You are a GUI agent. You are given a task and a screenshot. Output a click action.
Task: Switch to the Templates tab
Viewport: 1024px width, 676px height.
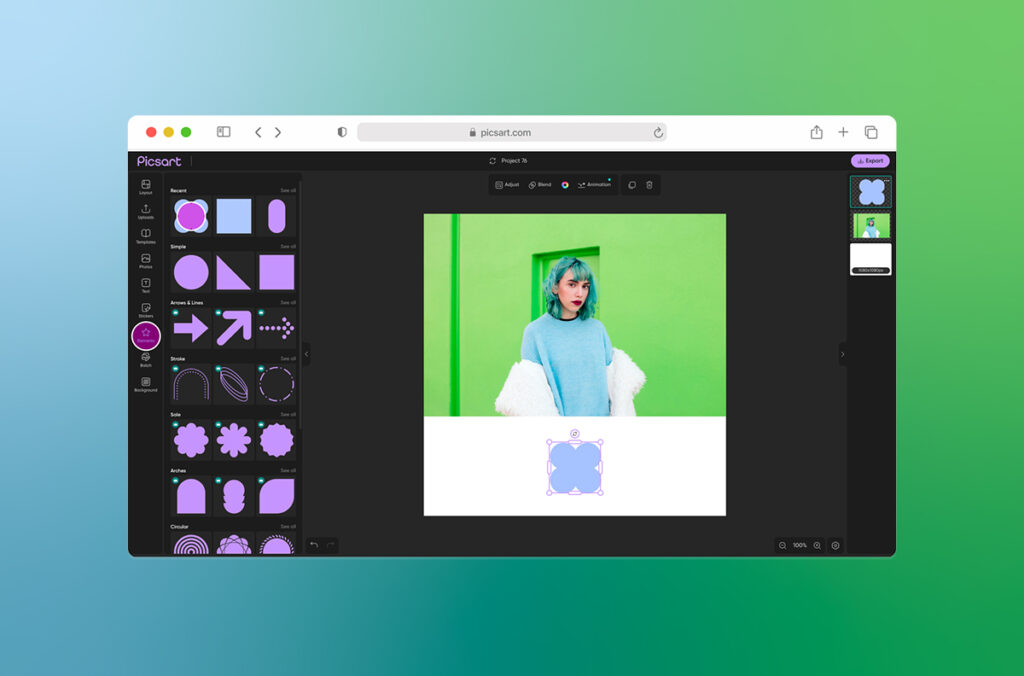coord(146,236)
